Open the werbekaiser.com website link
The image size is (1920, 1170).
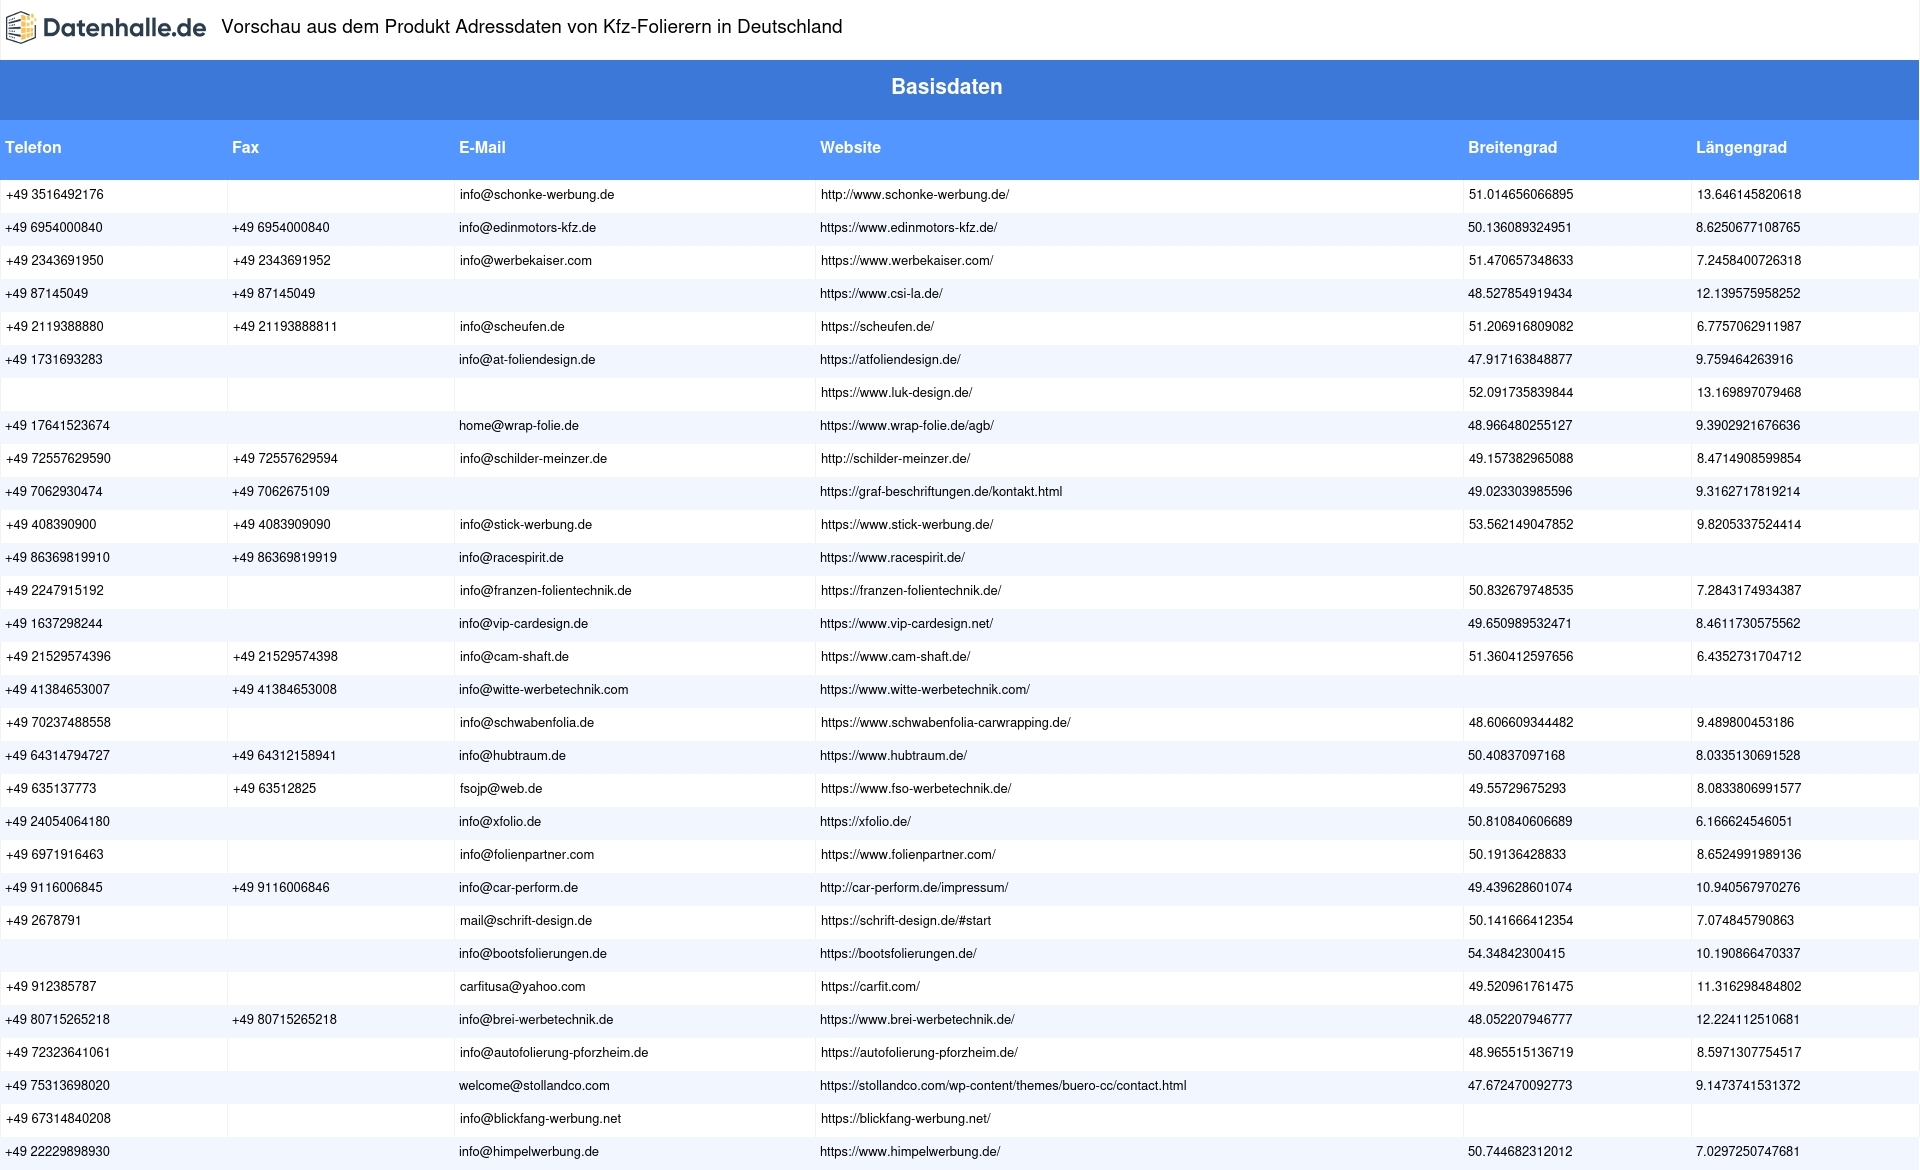click(907, 261)
